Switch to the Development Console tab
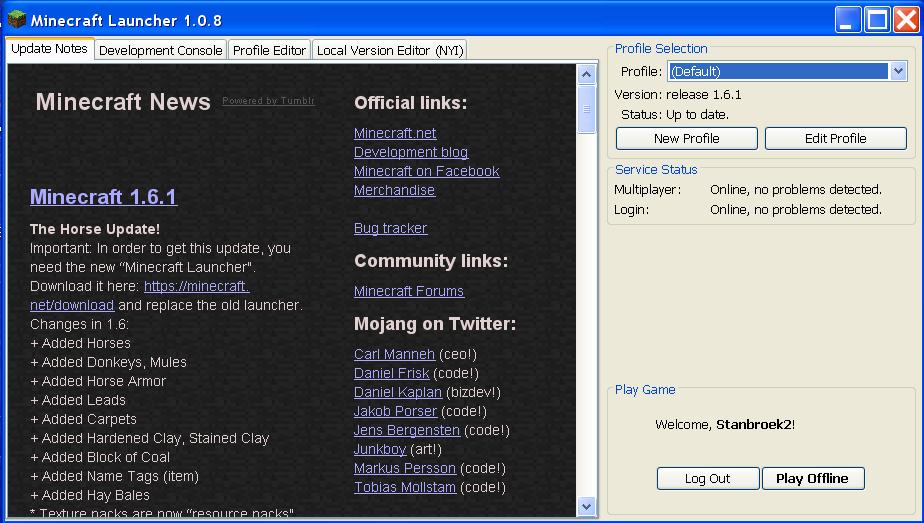Image resolution: width=924 pixels, height=523 pixels. [x=160, y=50]
